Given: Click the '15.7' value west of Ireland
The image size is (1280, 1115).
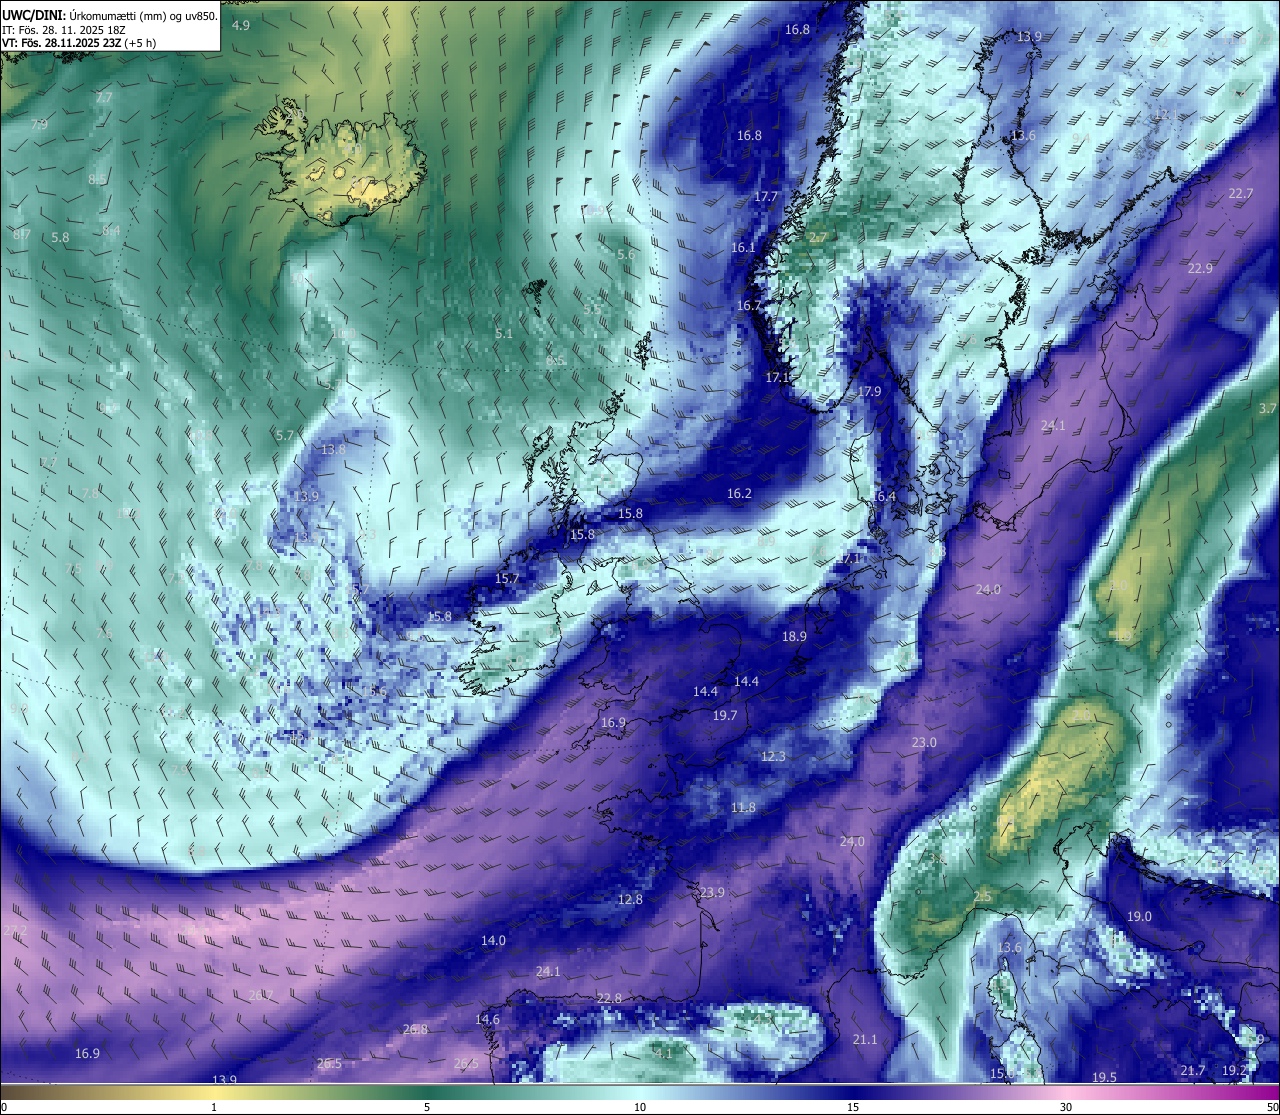Looking at the screenshot, I should tap(507, 579).
